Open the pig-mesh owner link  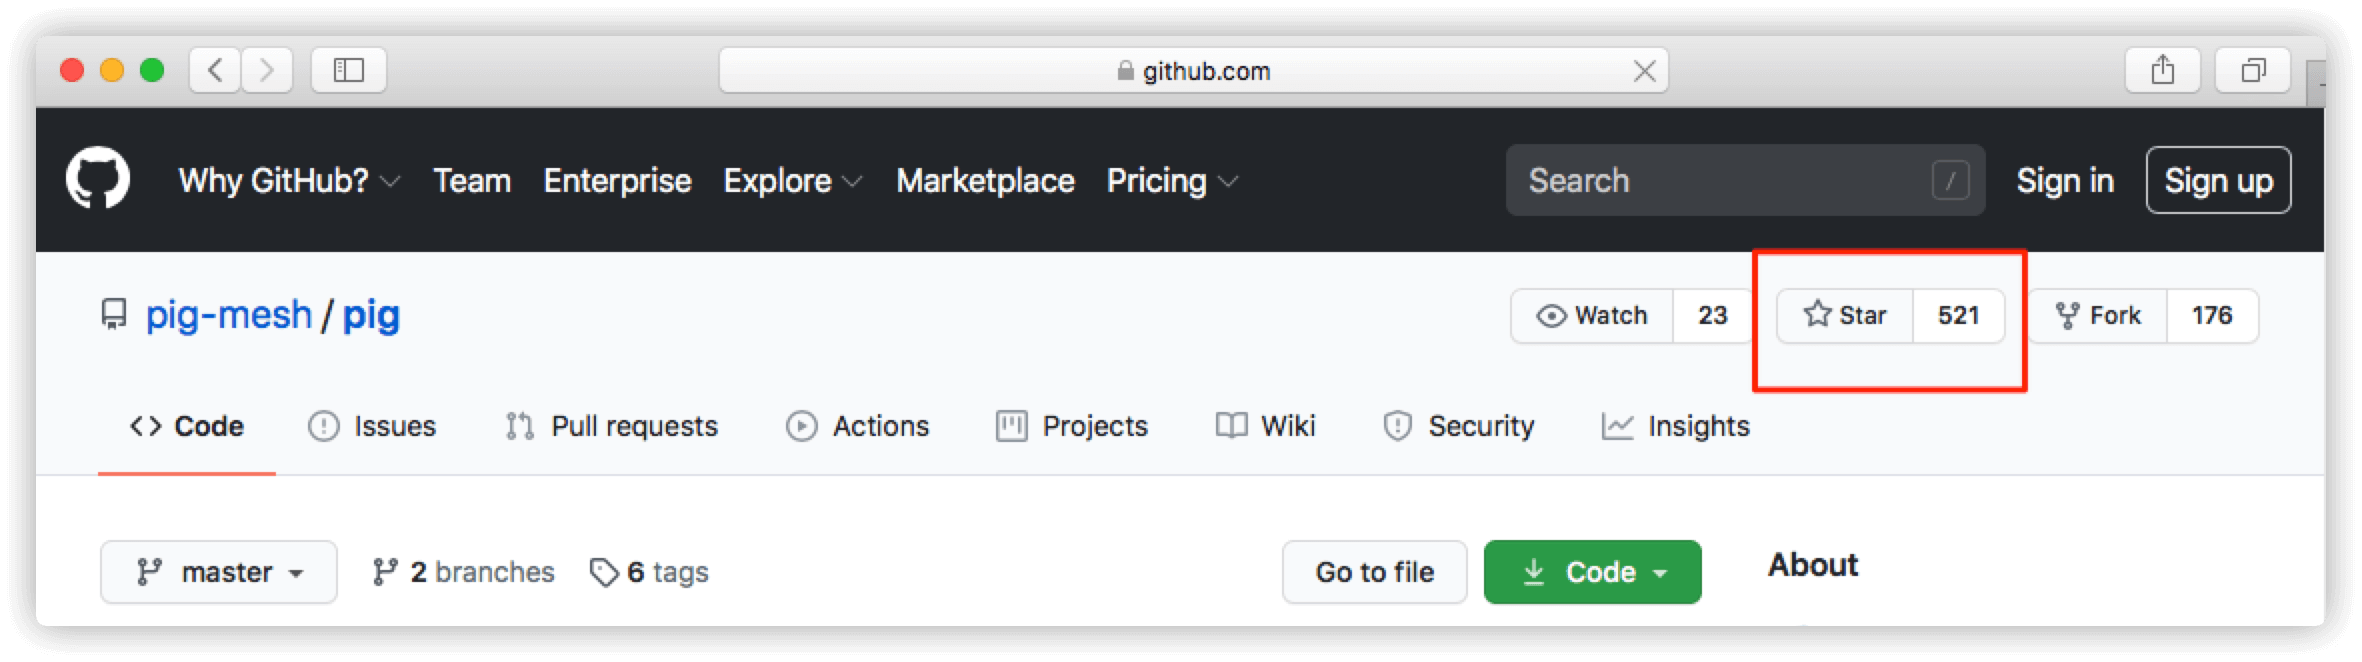click(229, 316)
